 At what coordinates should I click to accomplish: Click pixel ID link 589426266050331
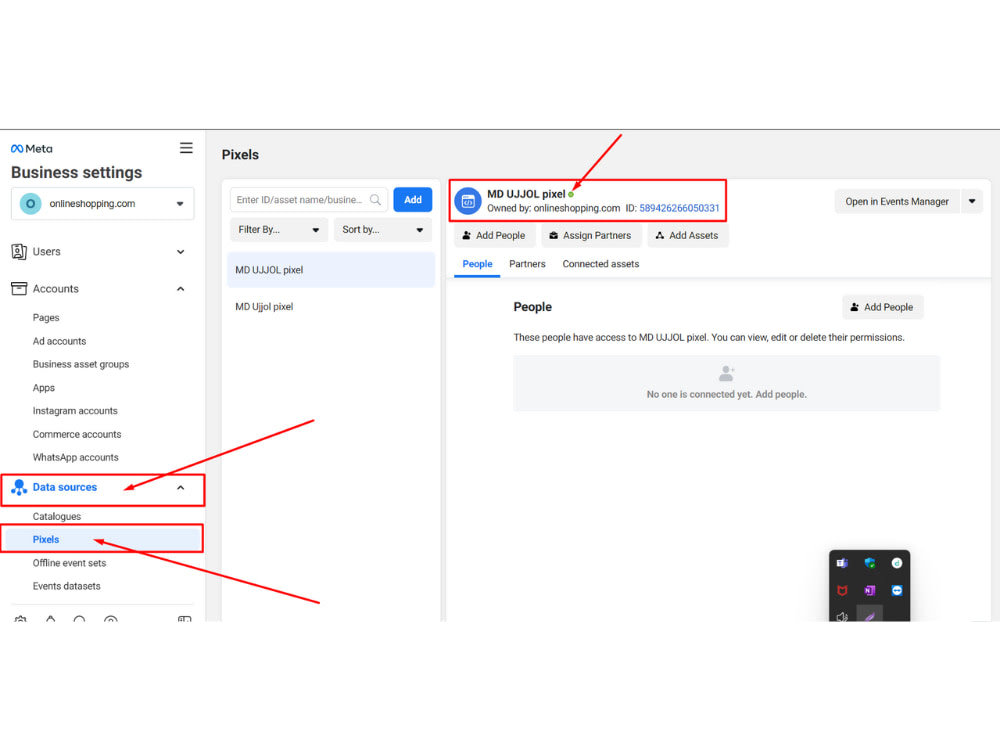pyautogui.click(x=679, y=209)
